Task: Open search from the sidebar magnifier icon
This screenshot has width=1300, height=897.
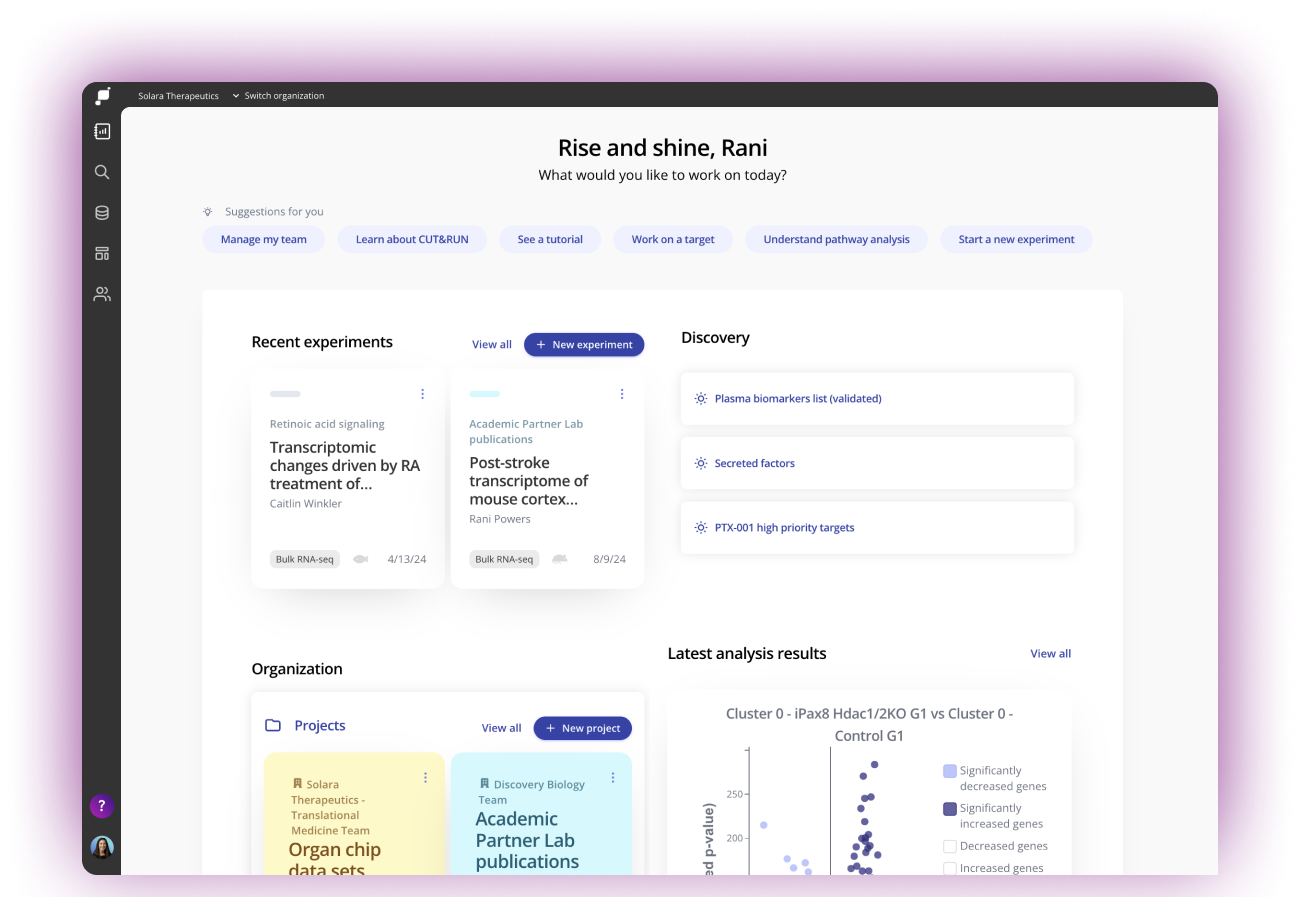Action: [x=102, y=172]
